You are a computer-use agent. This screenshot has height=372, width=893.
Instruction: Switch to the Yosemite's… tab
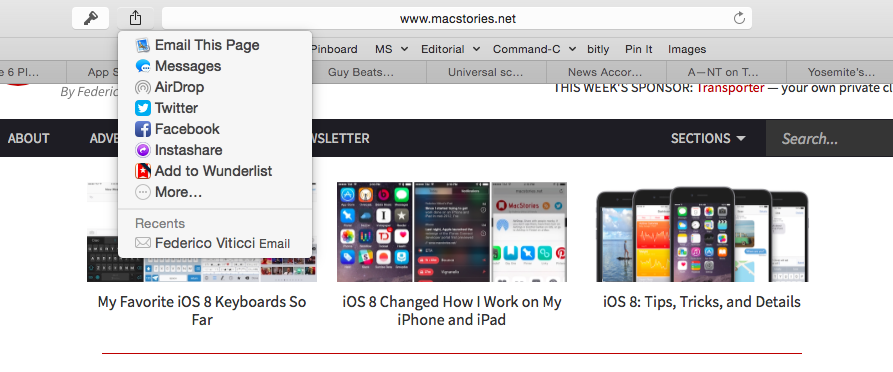(x=841, y=72)
